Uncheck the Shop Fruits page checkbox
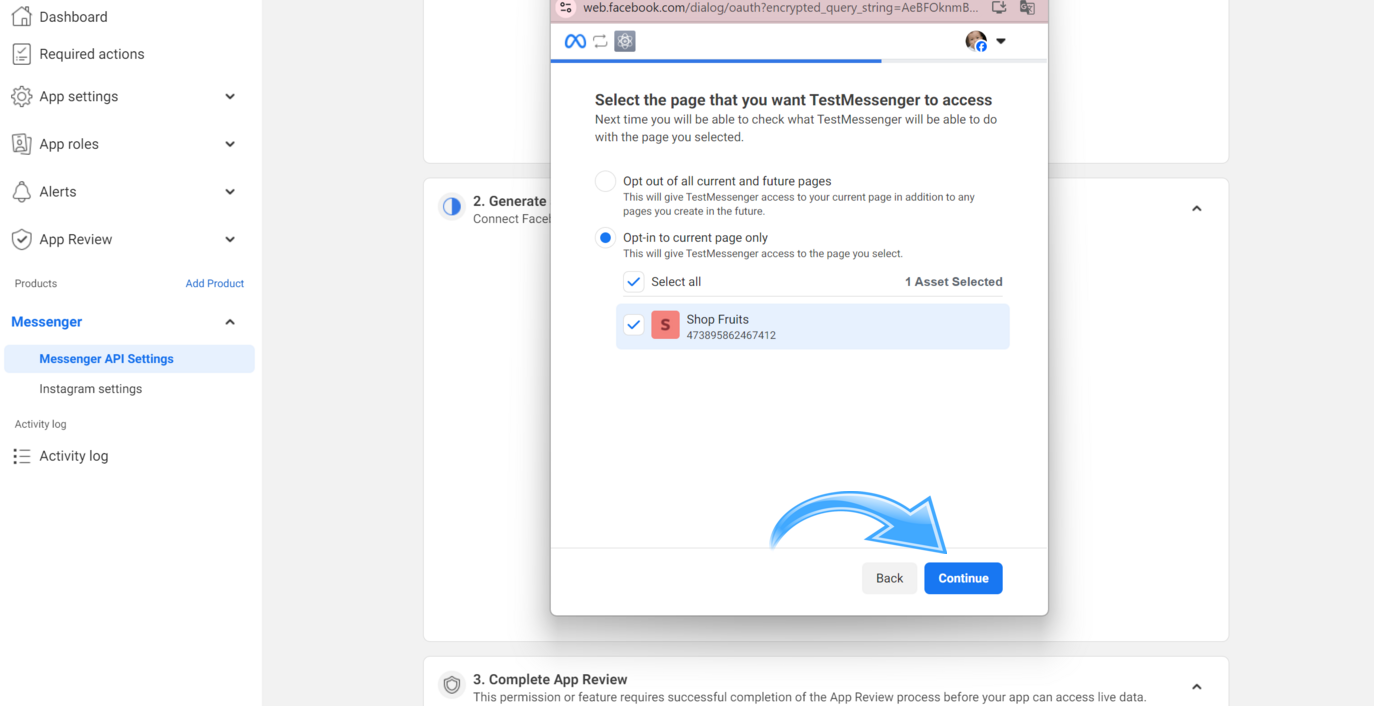This screenshot has height=706, width=1374. click(633, 325)
